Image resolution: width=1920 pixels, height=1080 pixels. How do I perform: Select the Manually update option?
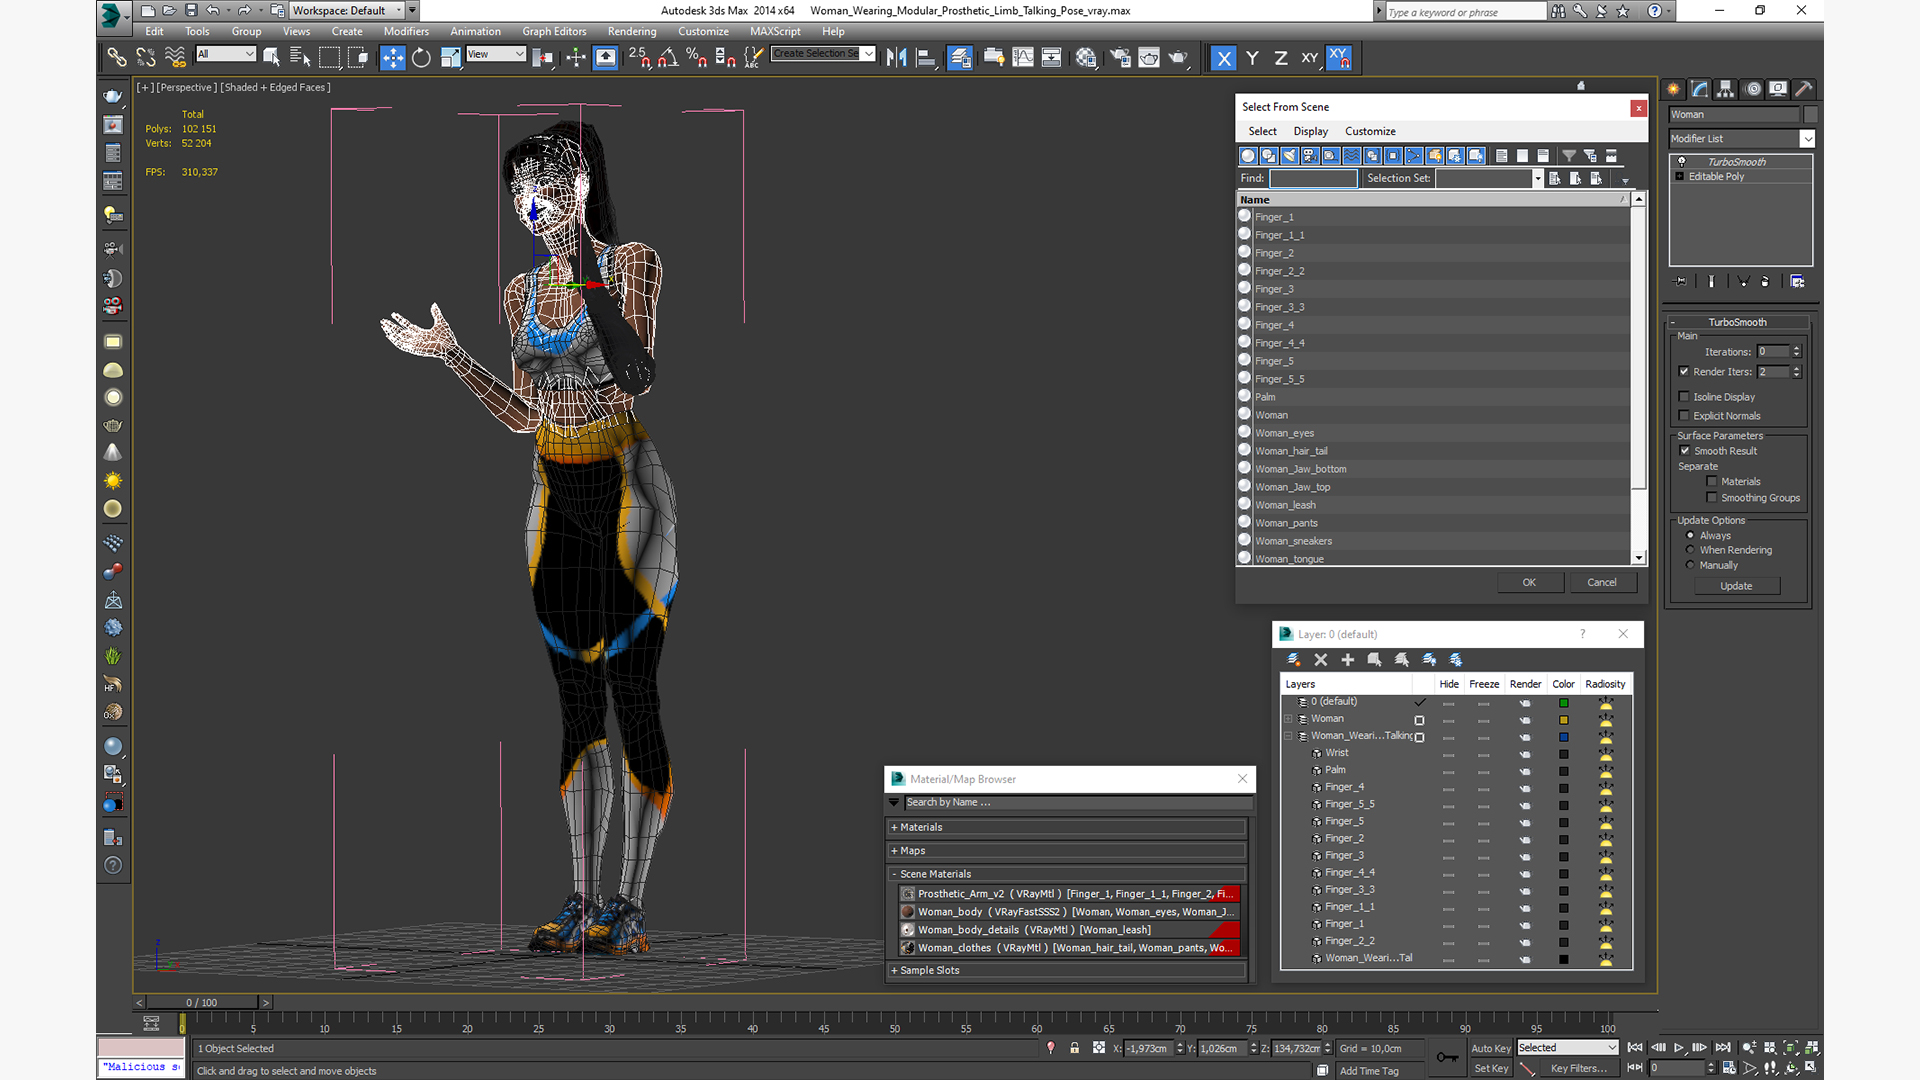(x=1691, y=565)
